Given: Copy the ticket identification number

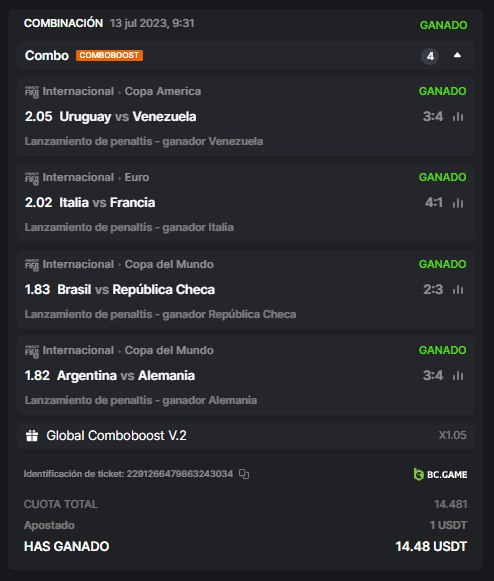Looking at the screenshot, I should [x=244, y=474].
